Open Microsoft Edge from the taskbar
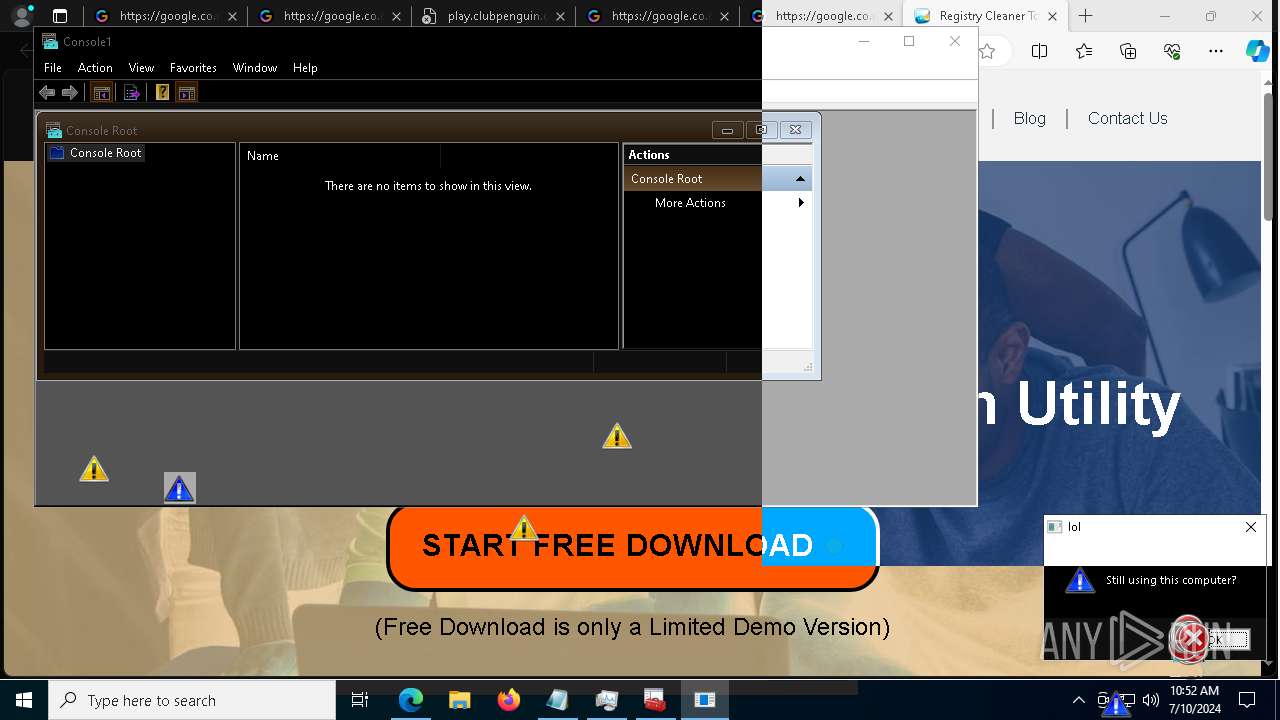Image resolution: width=1280 pixels, height=720 pixels. (x=411, y=700)
